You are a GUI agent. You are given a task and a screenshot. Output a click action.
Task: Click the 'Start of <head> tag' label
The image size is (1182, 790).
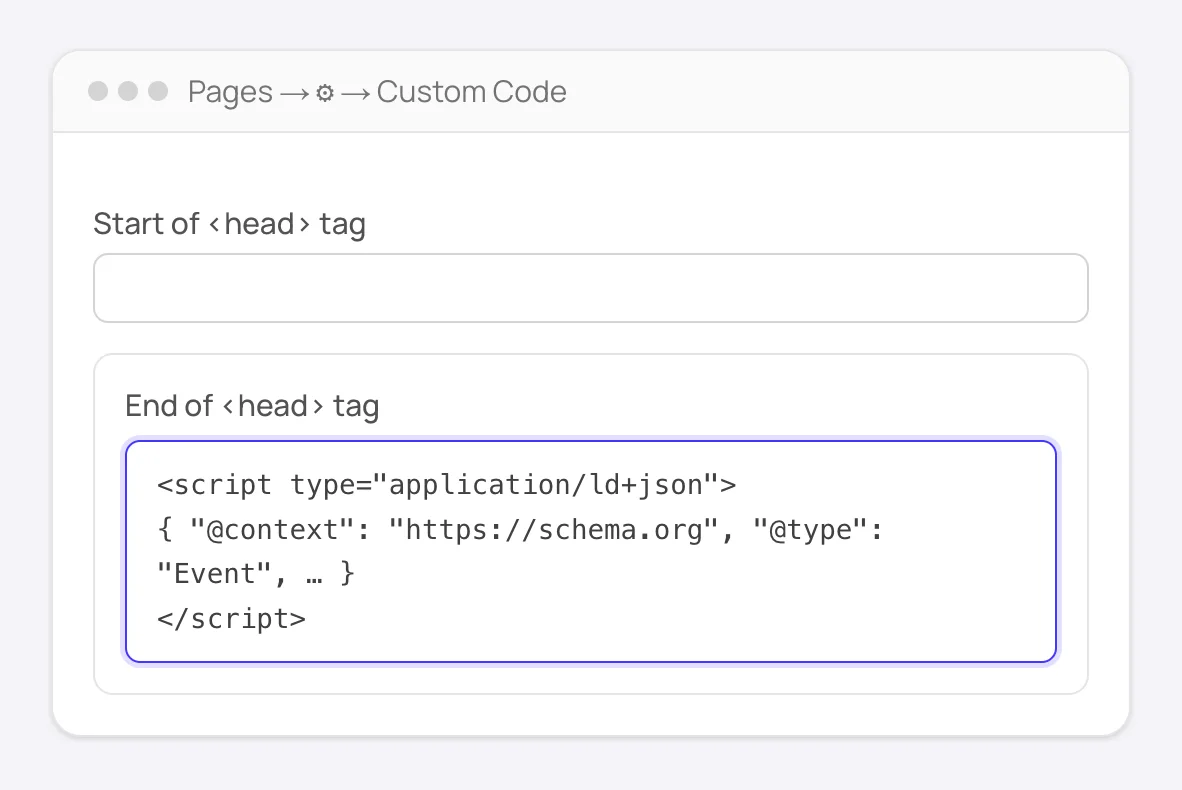(x=229, y=224)
